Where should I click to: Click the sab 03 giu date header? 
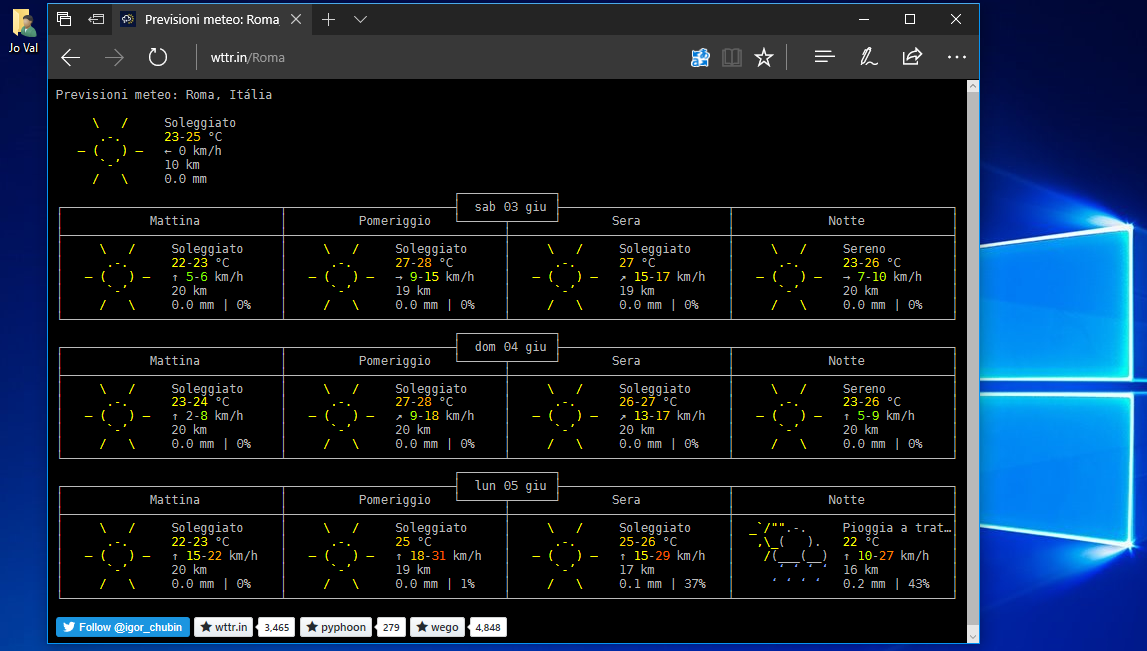511,207
